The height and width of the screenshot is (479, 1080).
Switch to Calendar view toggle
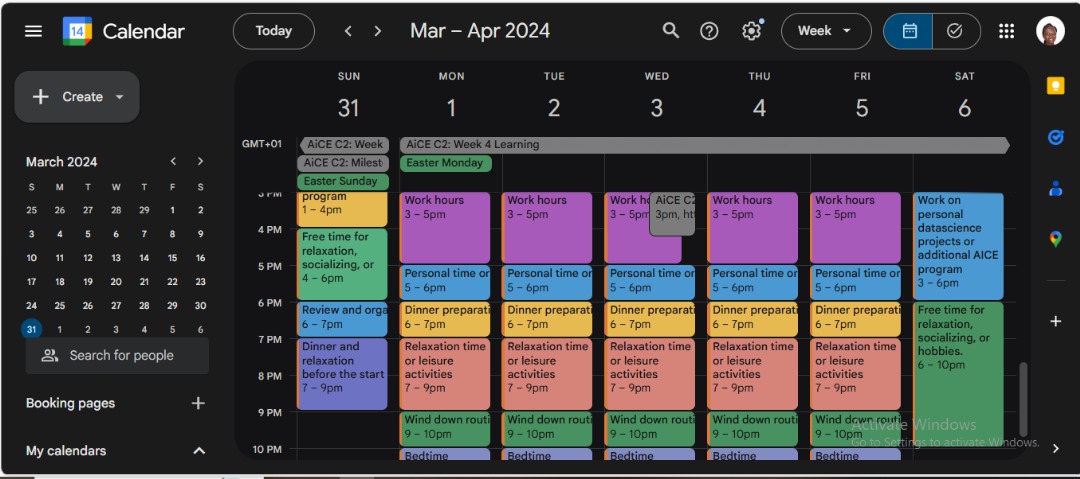[x=909, y=31]
